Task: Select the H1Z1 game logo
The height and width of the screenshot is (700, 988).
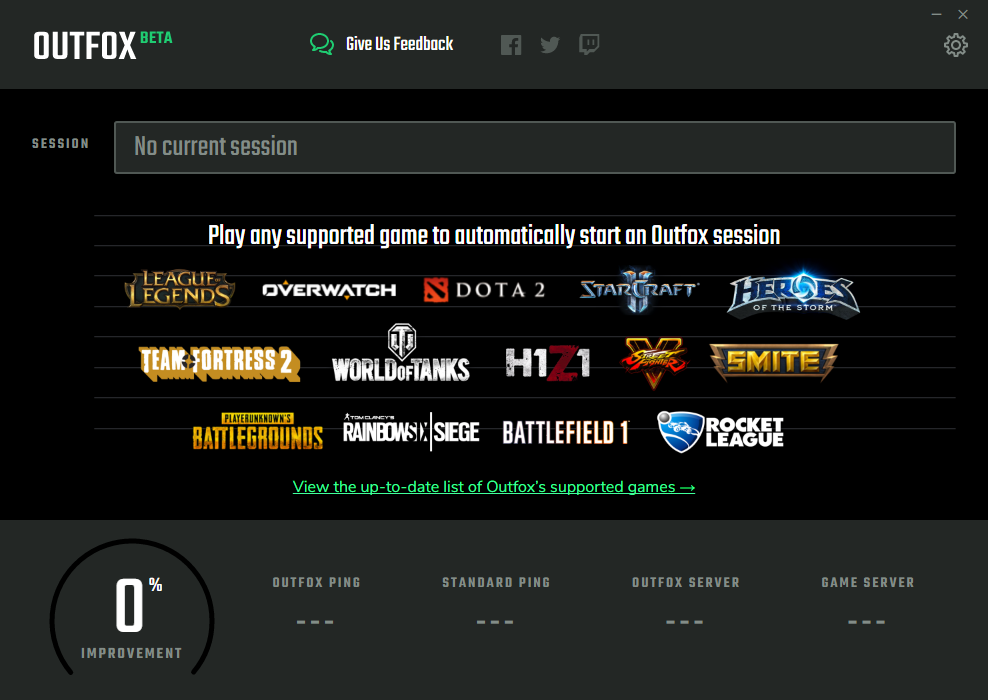Action: [x=548, y=362]
